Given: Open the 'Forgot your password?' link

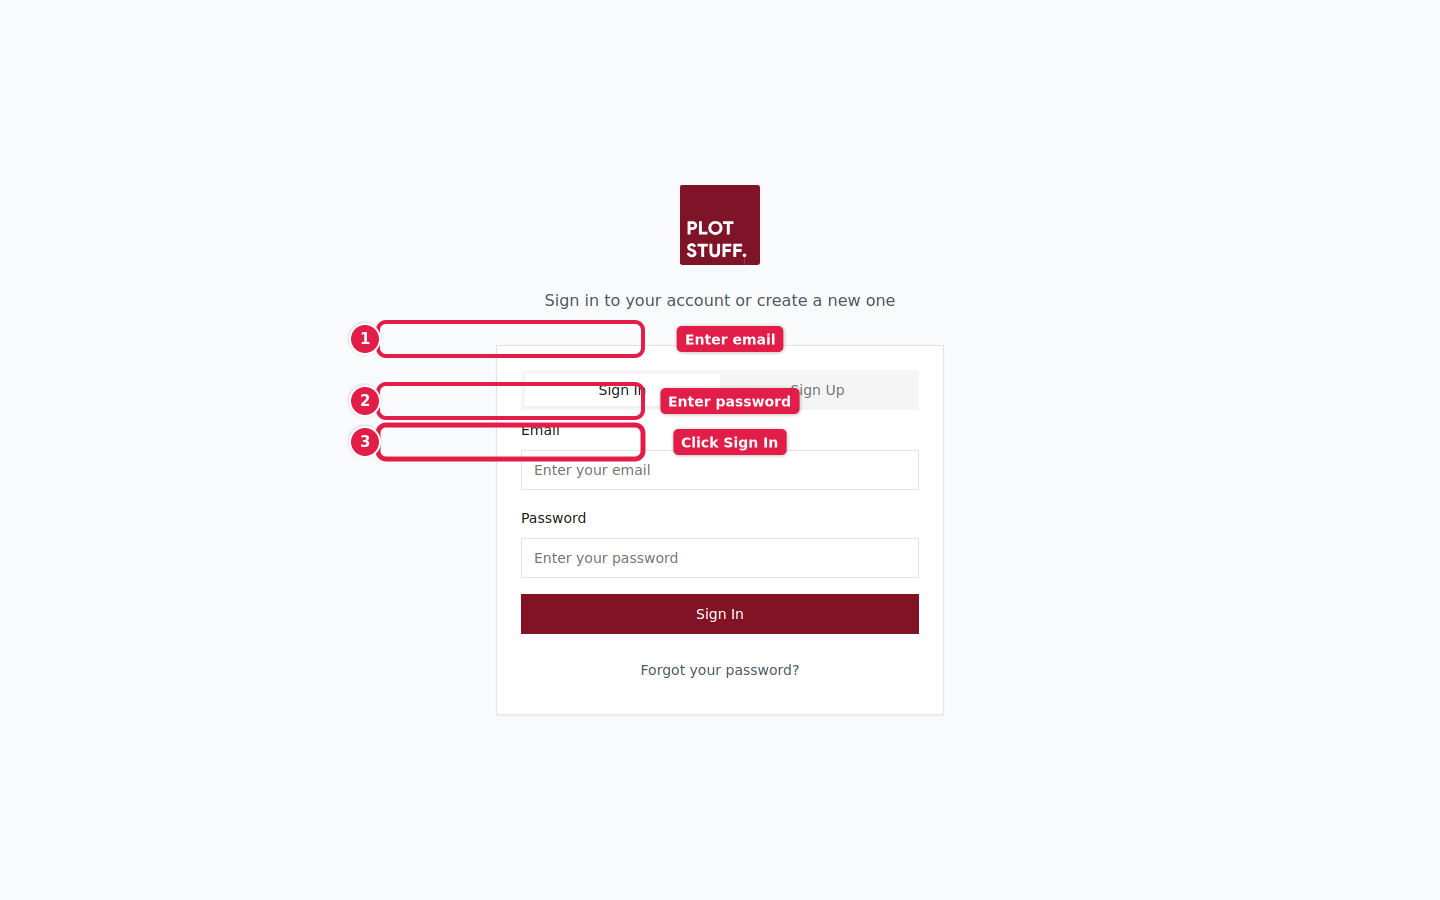Looking at the screenshot, I should (720, 670).
